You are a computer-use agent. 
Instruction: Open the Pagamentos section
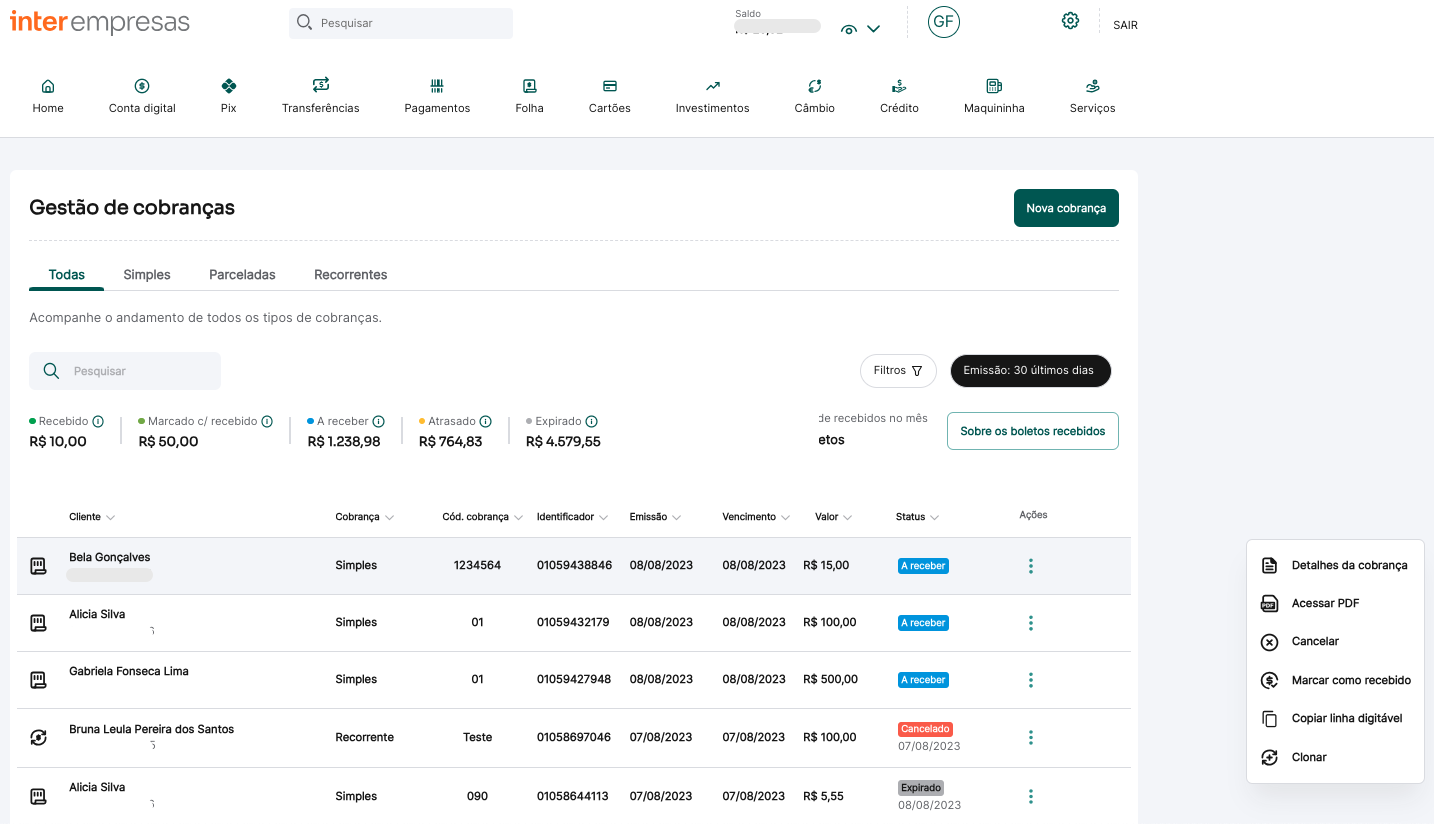click(x=437, y=96)
